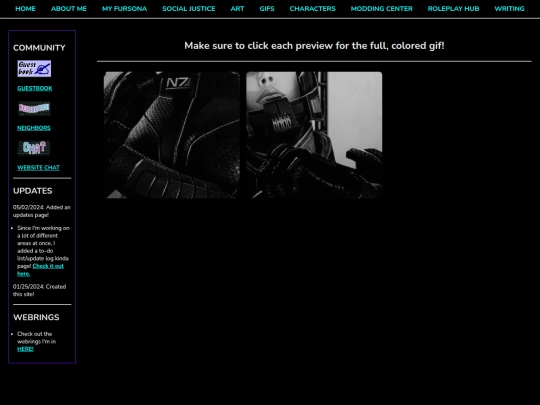This screenshot has width=540, height=405.
Task: Click the Chat pixel badge icon
Action: (34, 148)
